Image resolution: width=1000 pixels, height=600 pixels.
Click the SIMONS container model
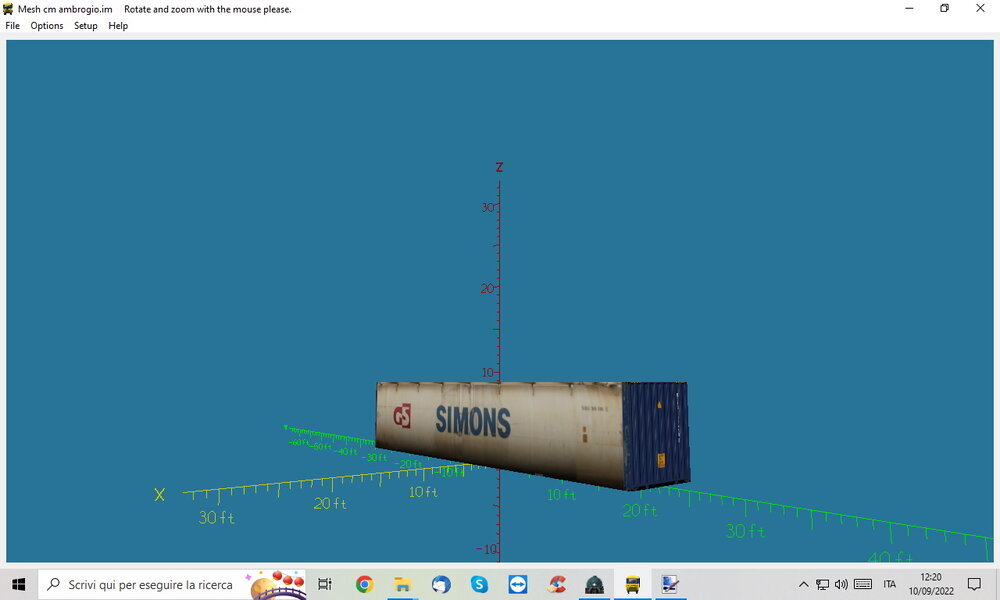(x=533, y=435)
